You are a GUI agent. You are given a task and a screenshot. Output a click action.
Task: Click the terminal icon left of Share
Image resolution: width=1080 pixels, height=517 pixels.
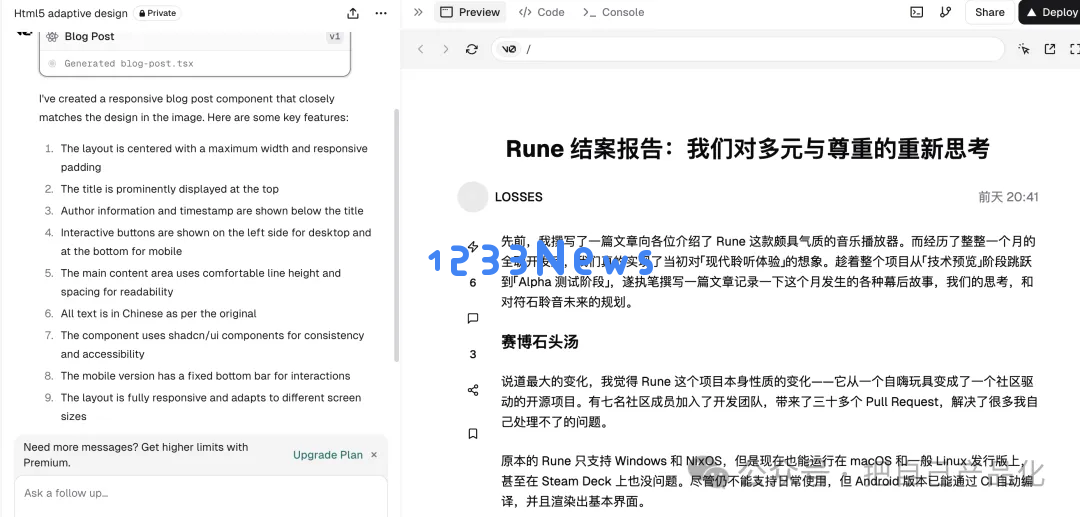tap(917, 12)
